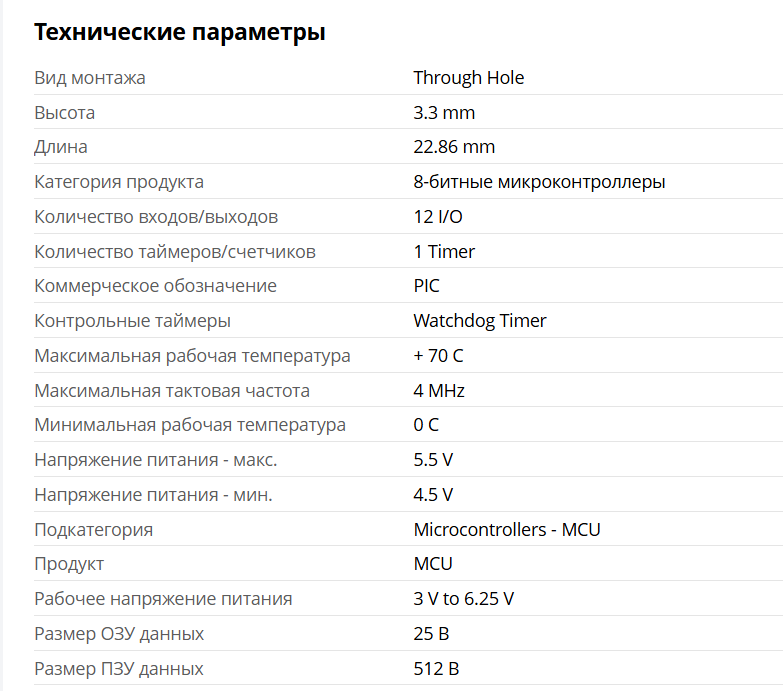Click the '1 Timer' value
This screenshot has width=783, height=691.
pyautogui.click(x=444, y=252)
